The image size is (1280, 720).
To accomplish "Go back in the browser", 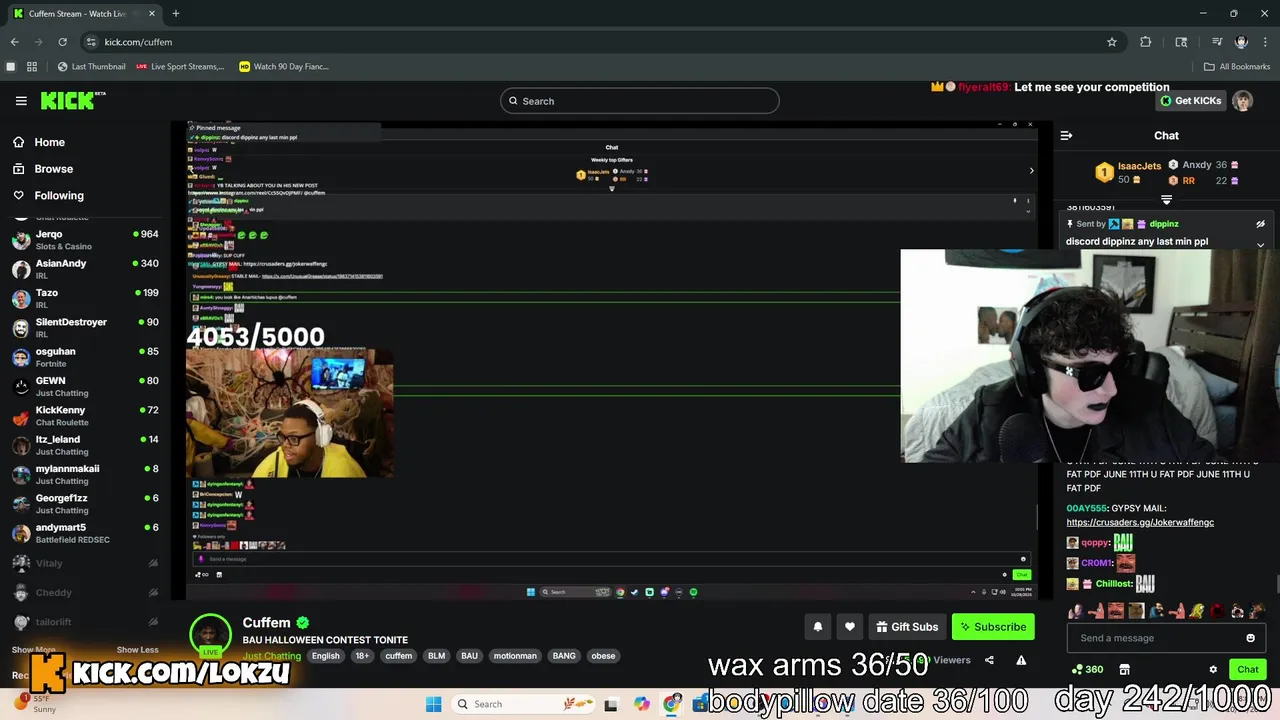I will pyautogui.click(x=14, y=42).
